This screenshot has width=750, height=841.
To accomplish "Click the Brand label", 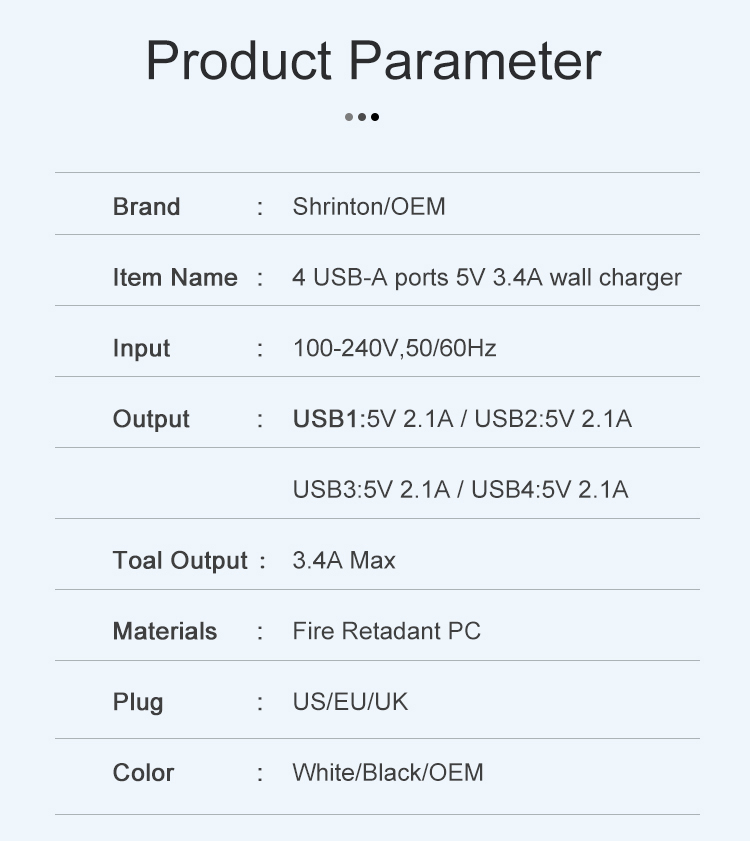I will pyautogui.click(x=146, y=206).
